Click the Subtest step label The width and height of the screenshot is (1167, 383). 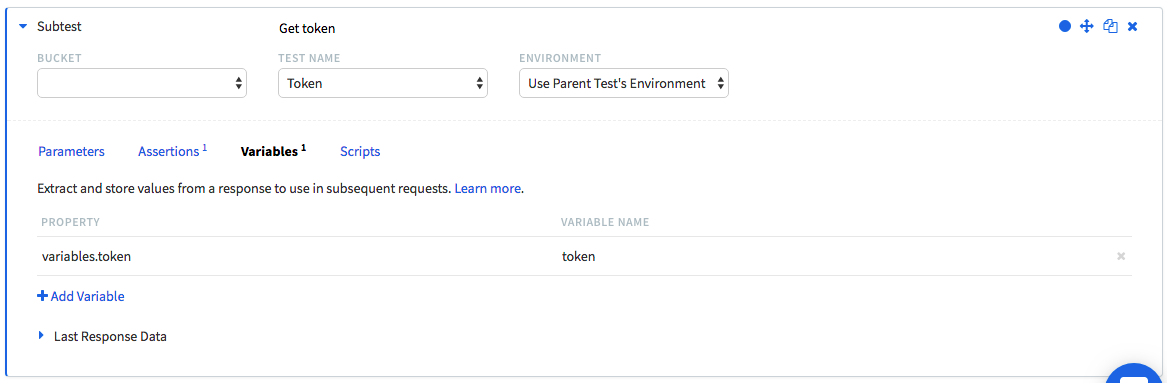(x=60, y=26)
